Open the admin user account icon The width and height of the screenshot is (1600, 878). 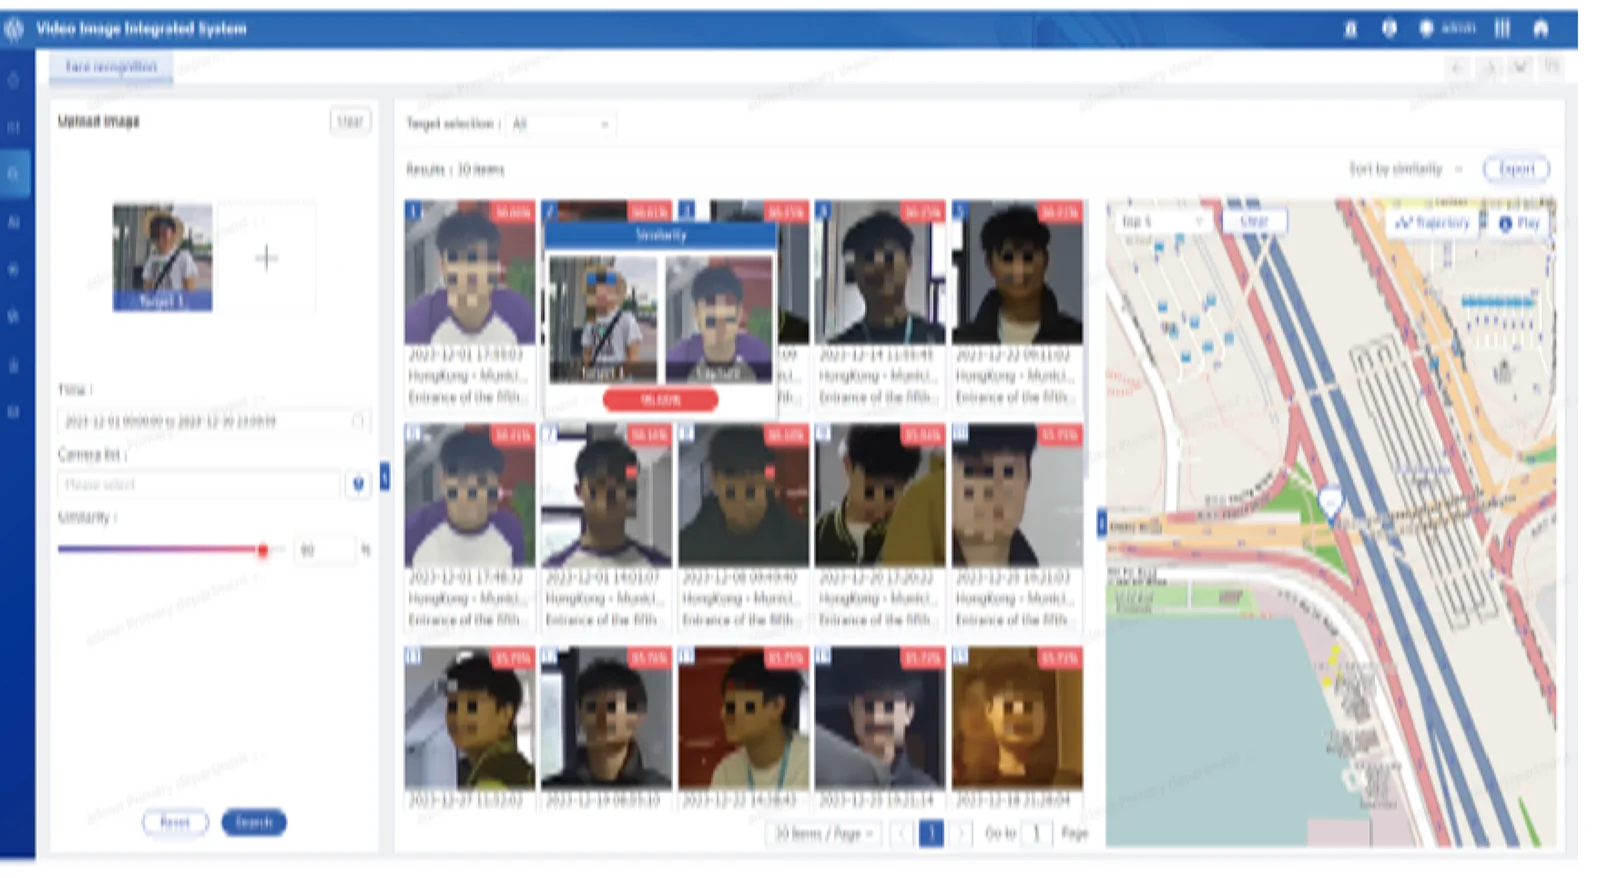point(1426,29)
